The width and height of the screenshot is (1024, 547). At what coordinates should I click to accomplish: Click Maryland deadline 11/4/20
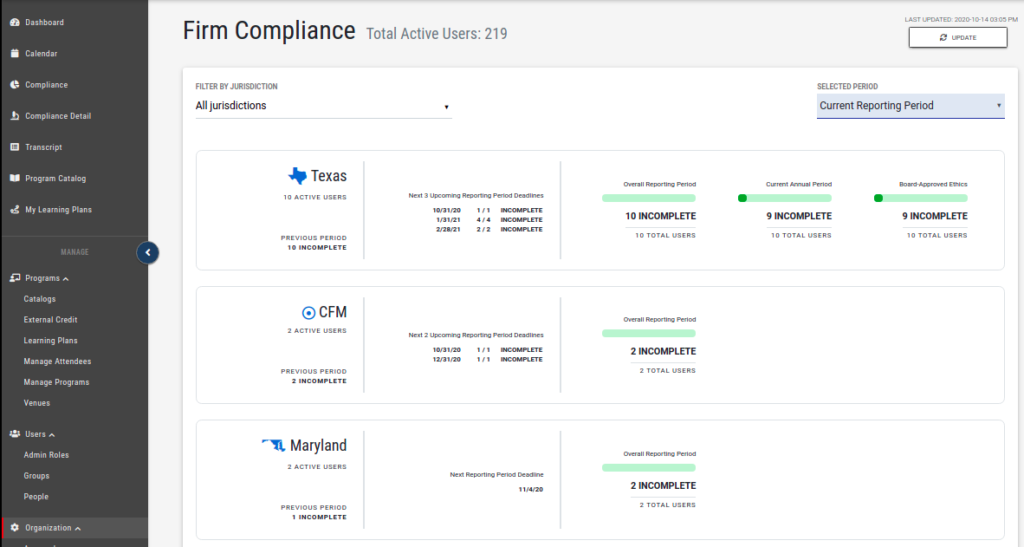click(x=531, y=490)
